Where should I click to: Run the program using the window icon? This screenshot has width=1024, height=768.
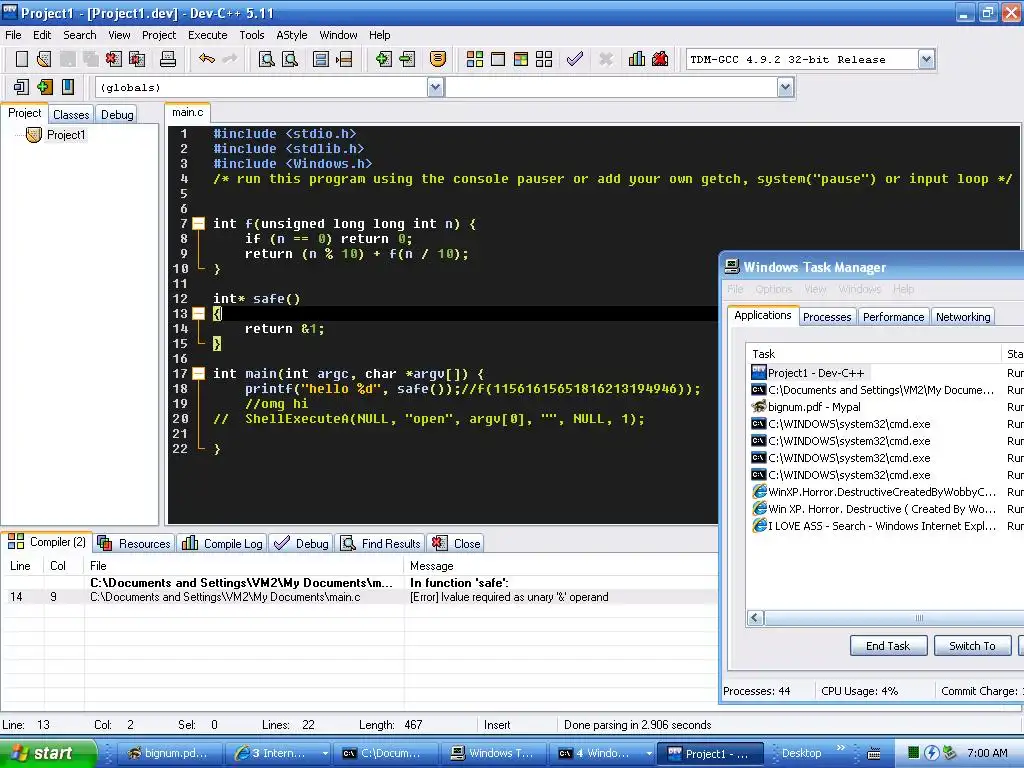coord(498,59)
